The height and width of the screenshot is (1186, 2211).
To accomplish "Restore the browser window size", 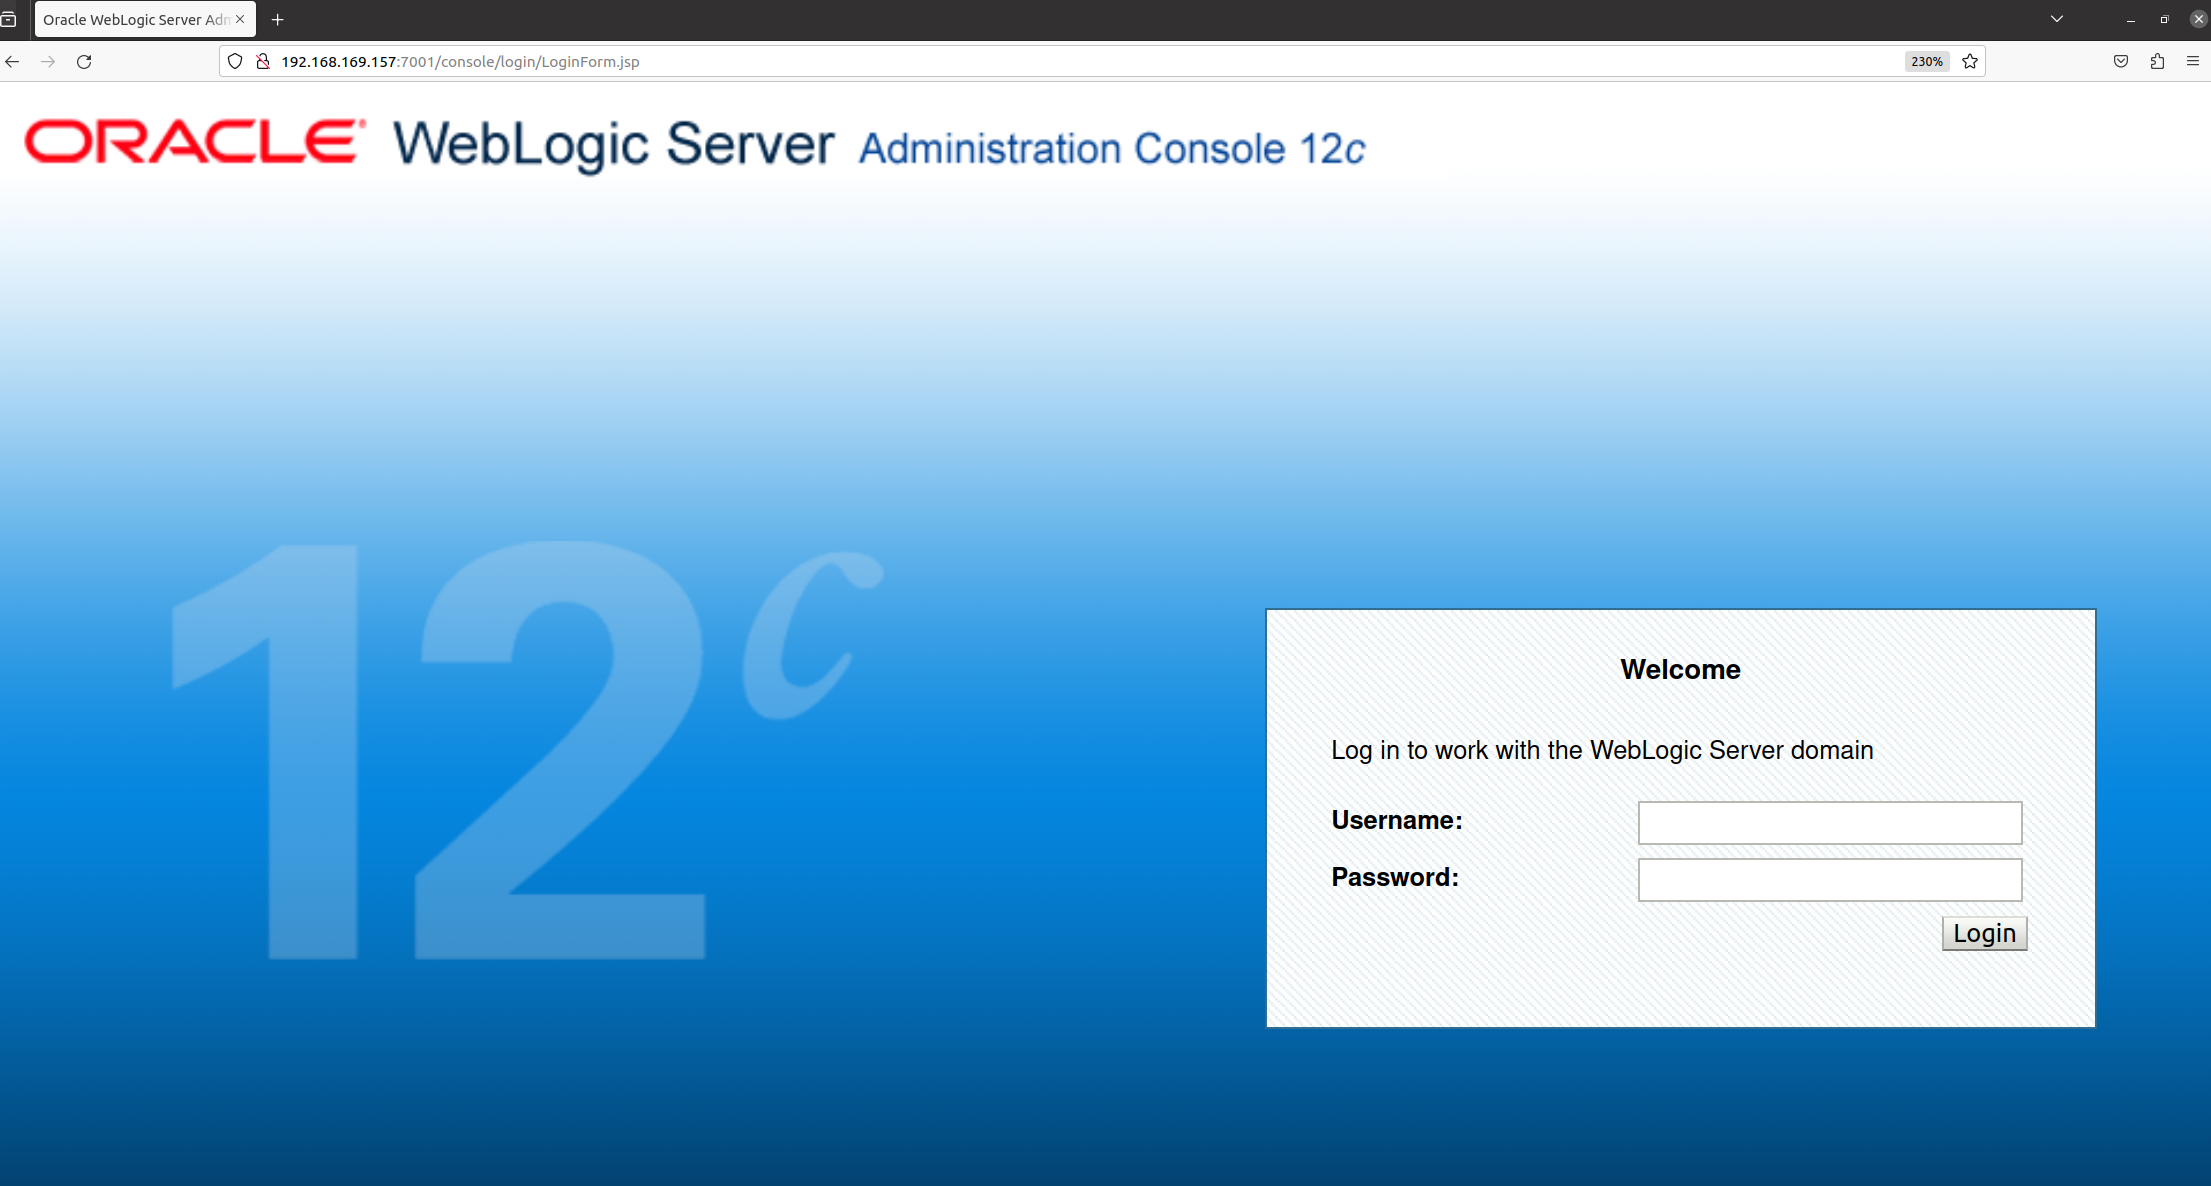I will tap(2164, 19).
